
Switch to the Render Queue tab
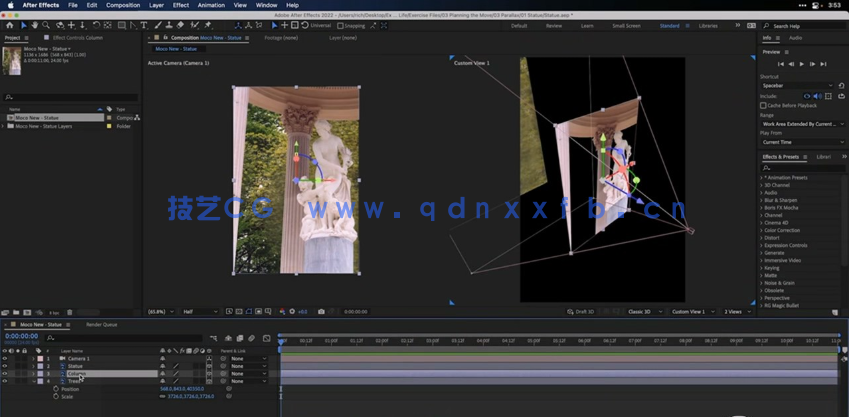(102, 325)
